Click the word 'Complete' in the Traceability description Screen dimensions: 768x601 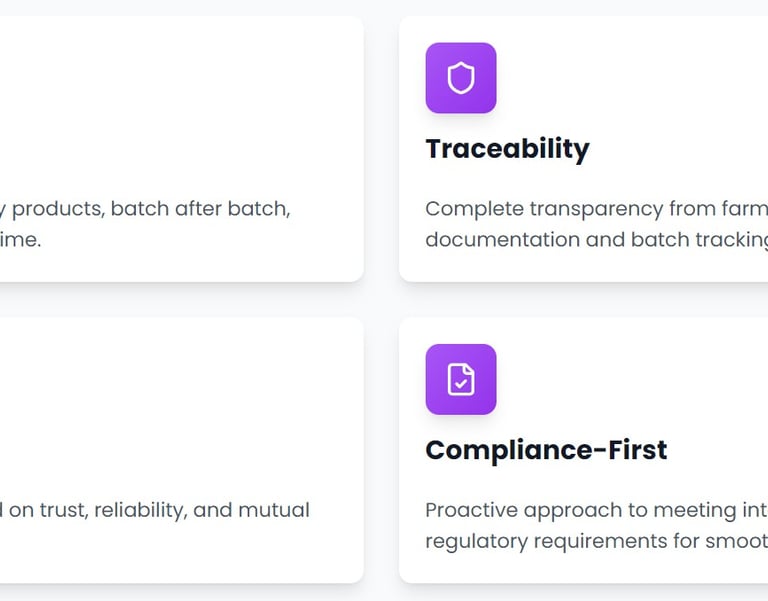click(466, 209)
